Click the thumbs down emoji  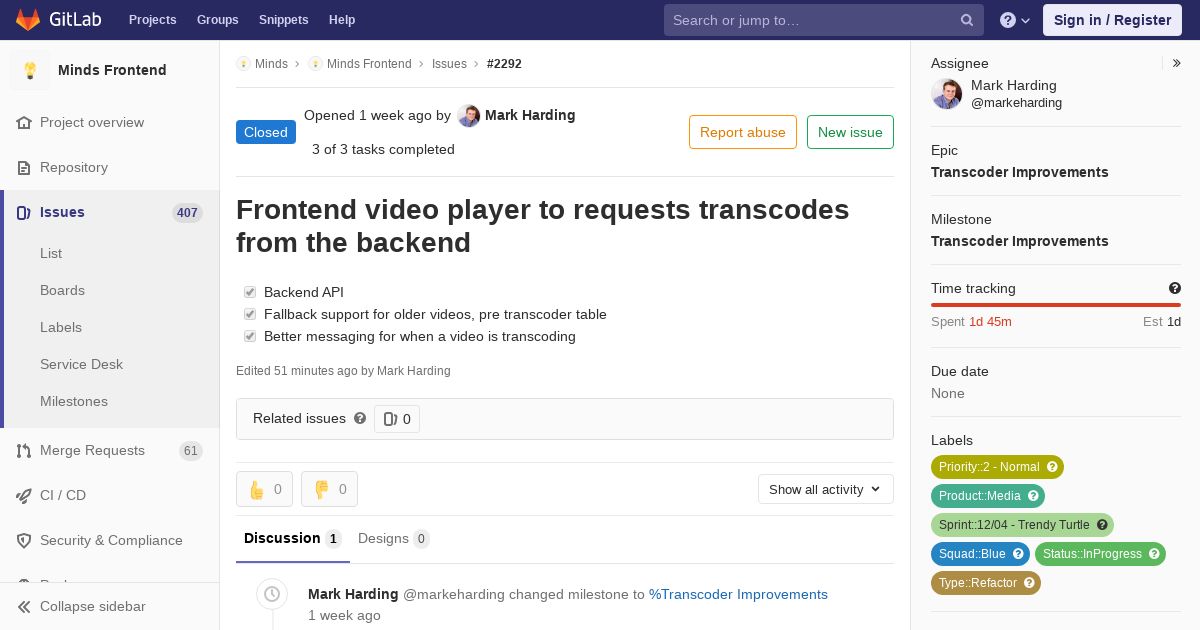321,489
